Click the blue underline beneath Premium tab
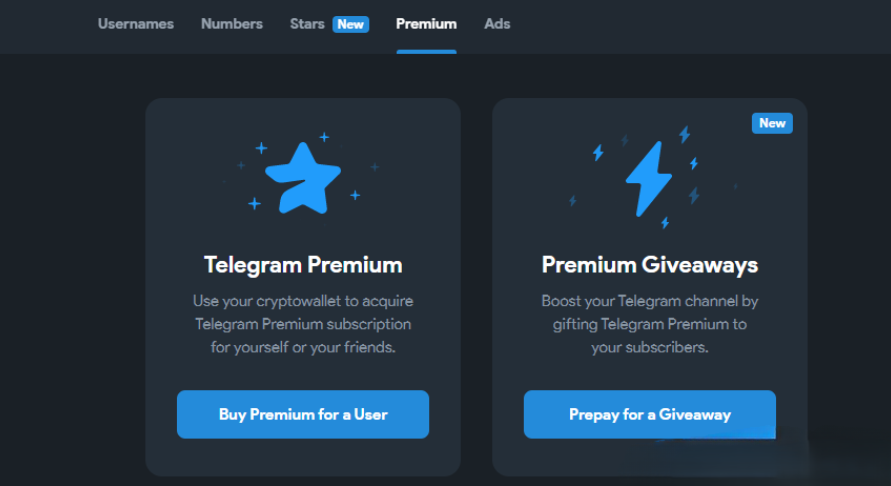 coord(426,52)
